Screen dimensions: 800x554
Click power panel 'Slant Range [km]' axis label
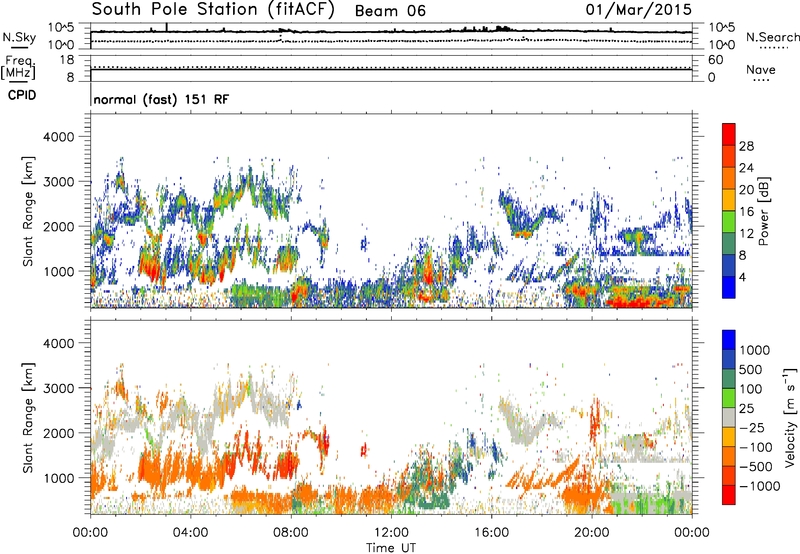[28, 211]
